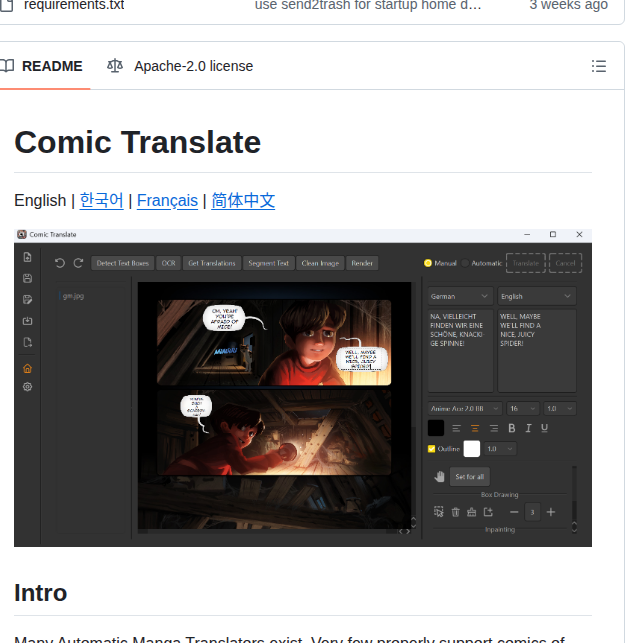Open the 한국어 README link
The width and height of the screenshot is (643, 643).
point(101,201)
